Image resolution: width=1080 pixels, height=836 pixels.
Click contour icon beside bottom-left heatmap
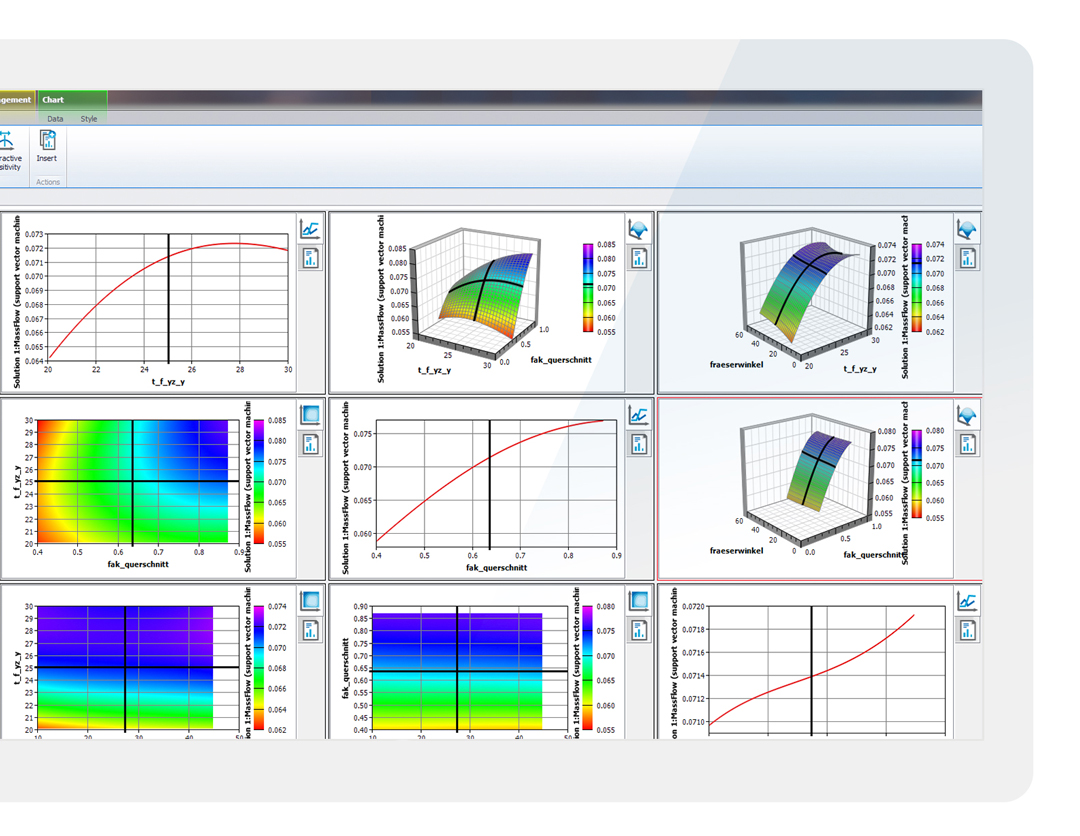click(310, 601)
